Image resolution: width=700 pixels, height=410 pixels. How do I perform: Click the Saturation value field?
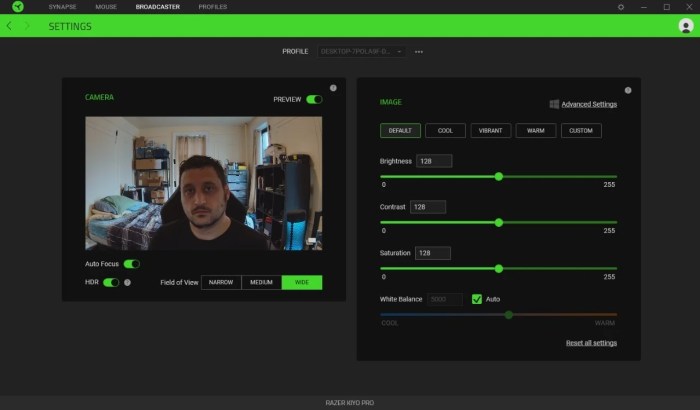pos(433,253)
